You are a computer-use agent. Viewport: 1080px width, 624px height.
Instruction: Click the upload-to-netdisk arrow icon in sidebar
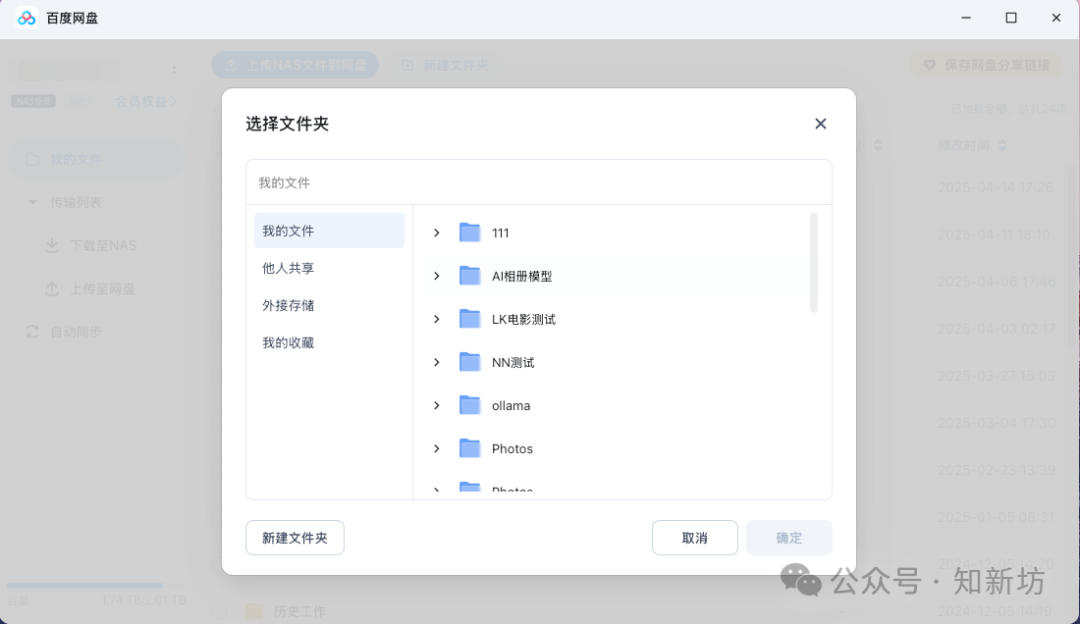tap(53, 288)
